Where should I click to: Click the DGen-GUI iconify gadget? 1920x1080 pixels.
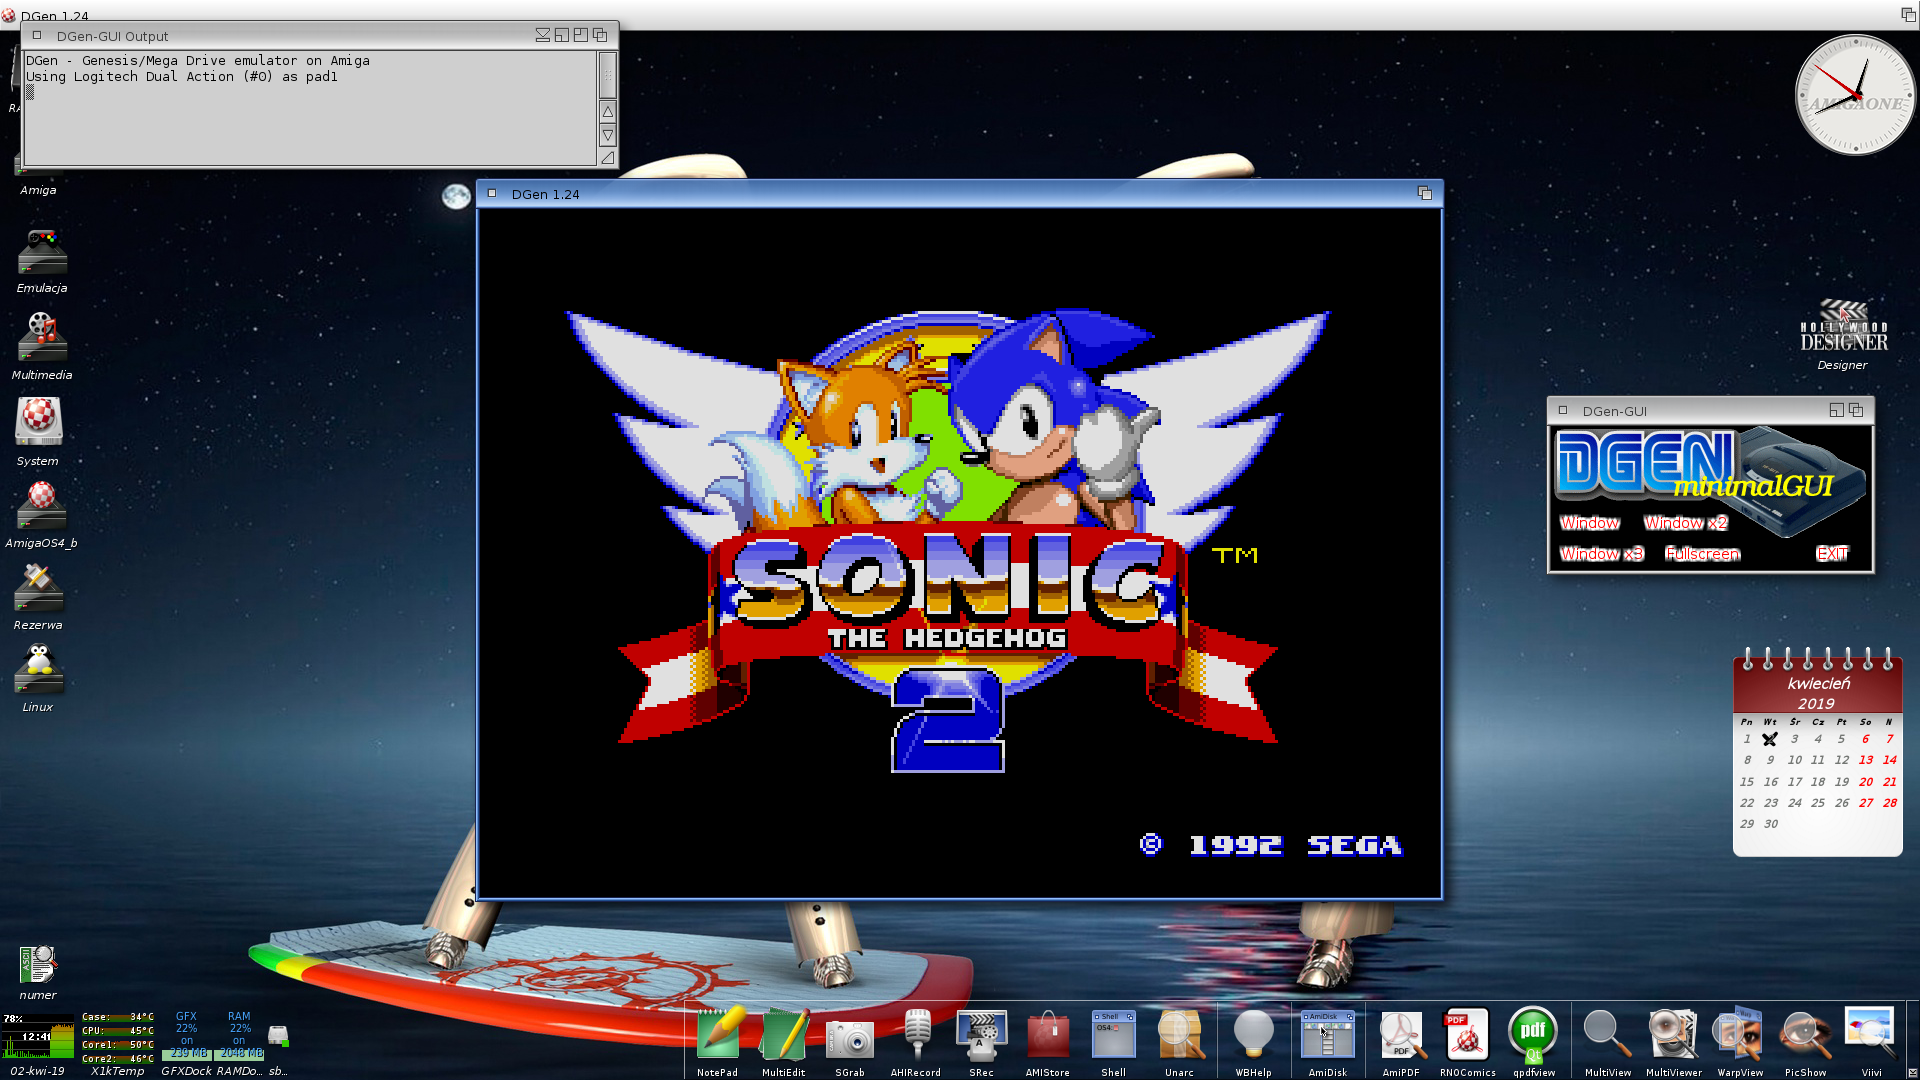click(1836, 410)
